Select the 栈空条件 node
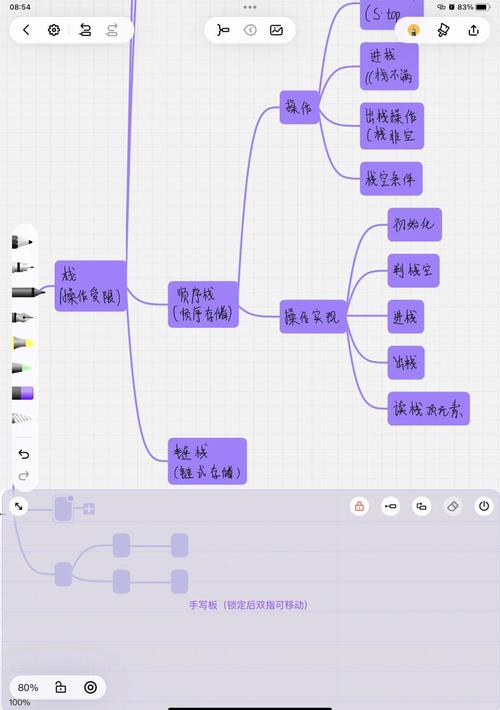500x710 pixels. [391, 179]
